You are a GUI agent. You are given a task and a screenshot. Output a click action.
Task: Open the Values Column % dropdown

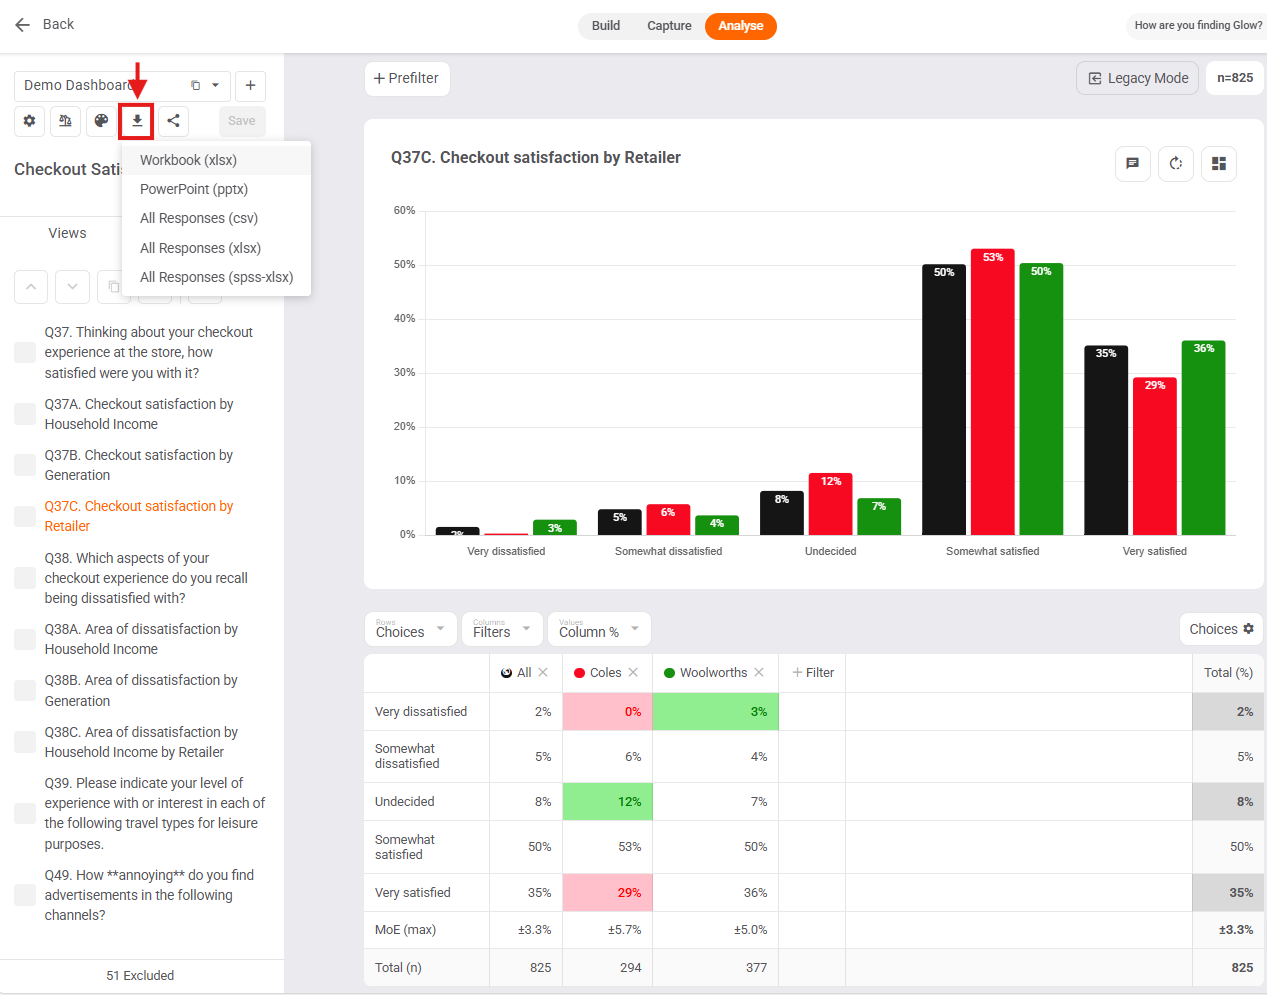click(x=599, y=629)
